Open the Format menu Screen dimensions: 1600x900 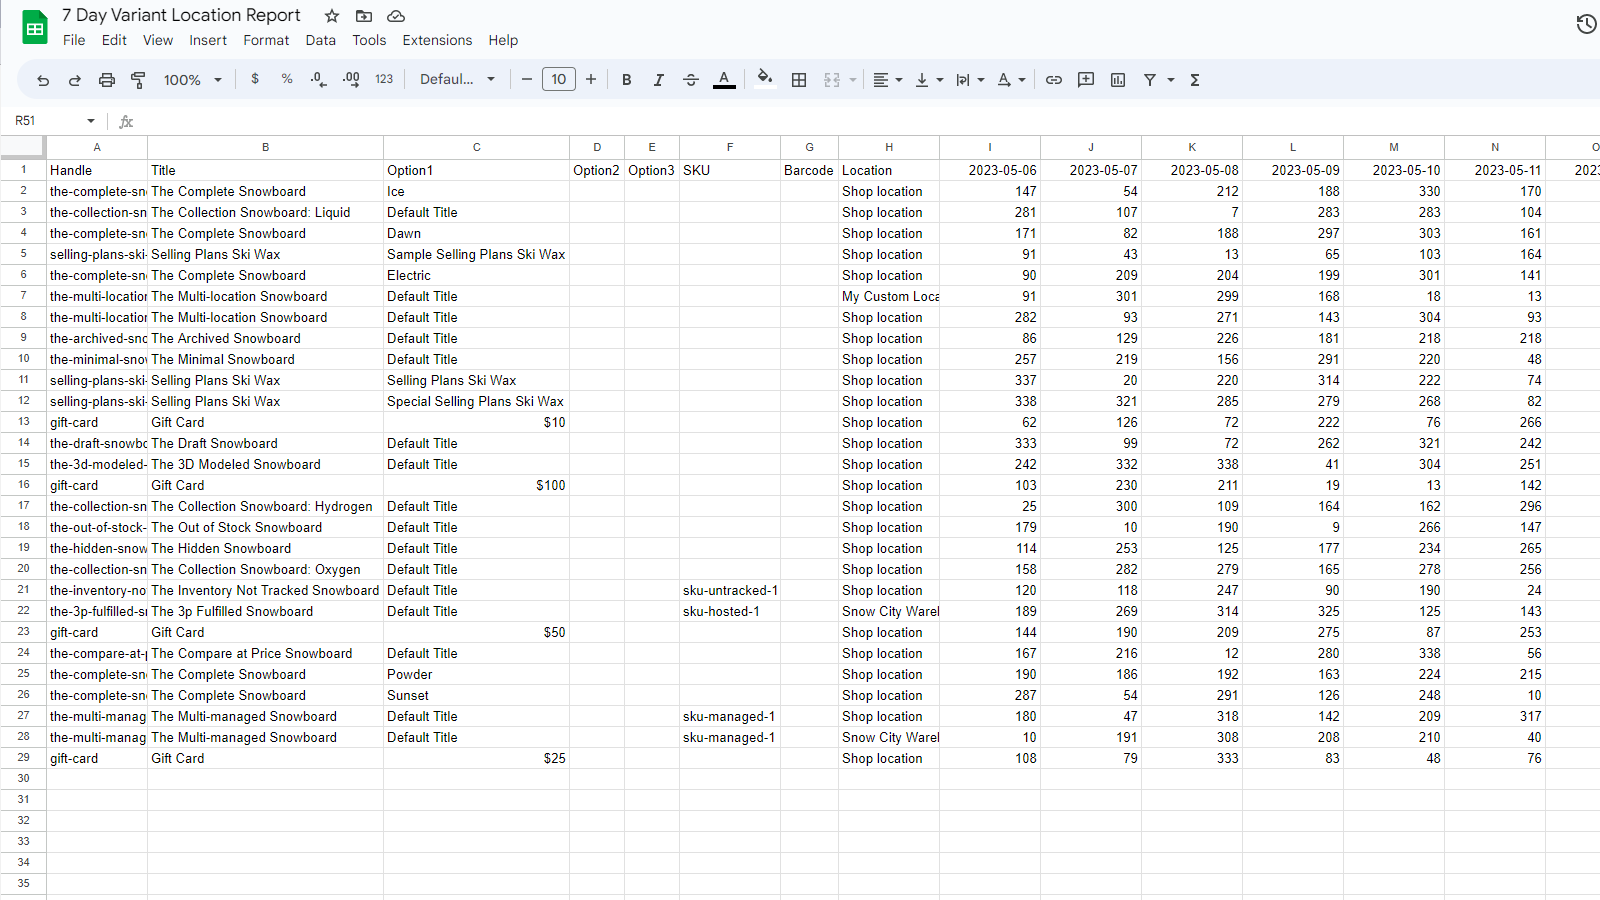[266, 40]
